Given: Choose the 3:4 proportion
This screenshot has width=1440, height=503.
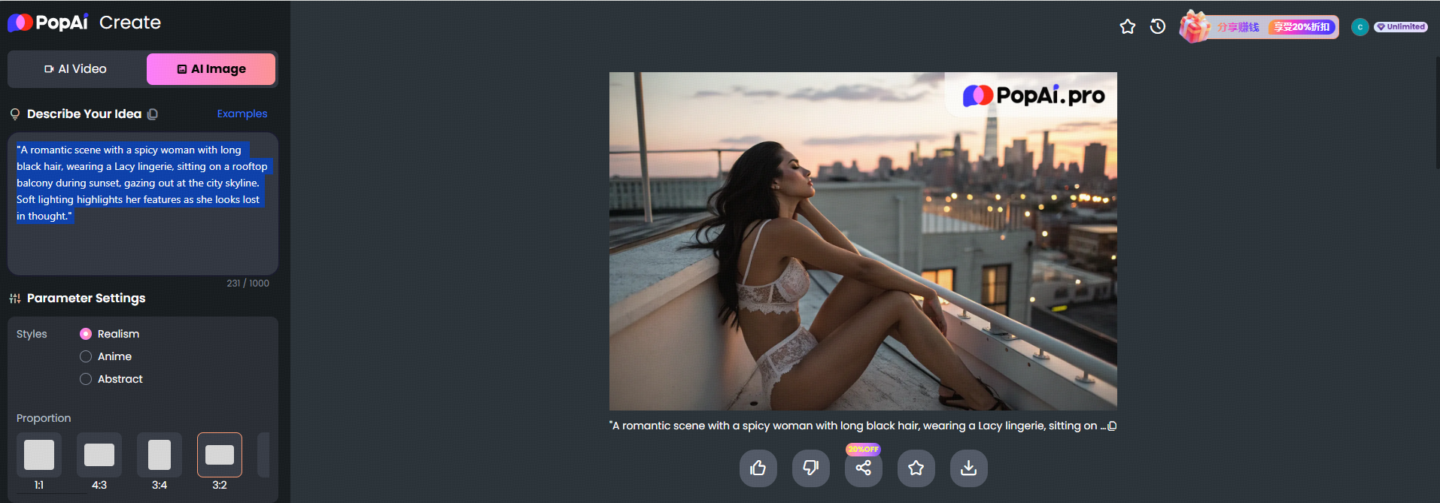Looking at the screenshot, I should click(x=159, y=455).
